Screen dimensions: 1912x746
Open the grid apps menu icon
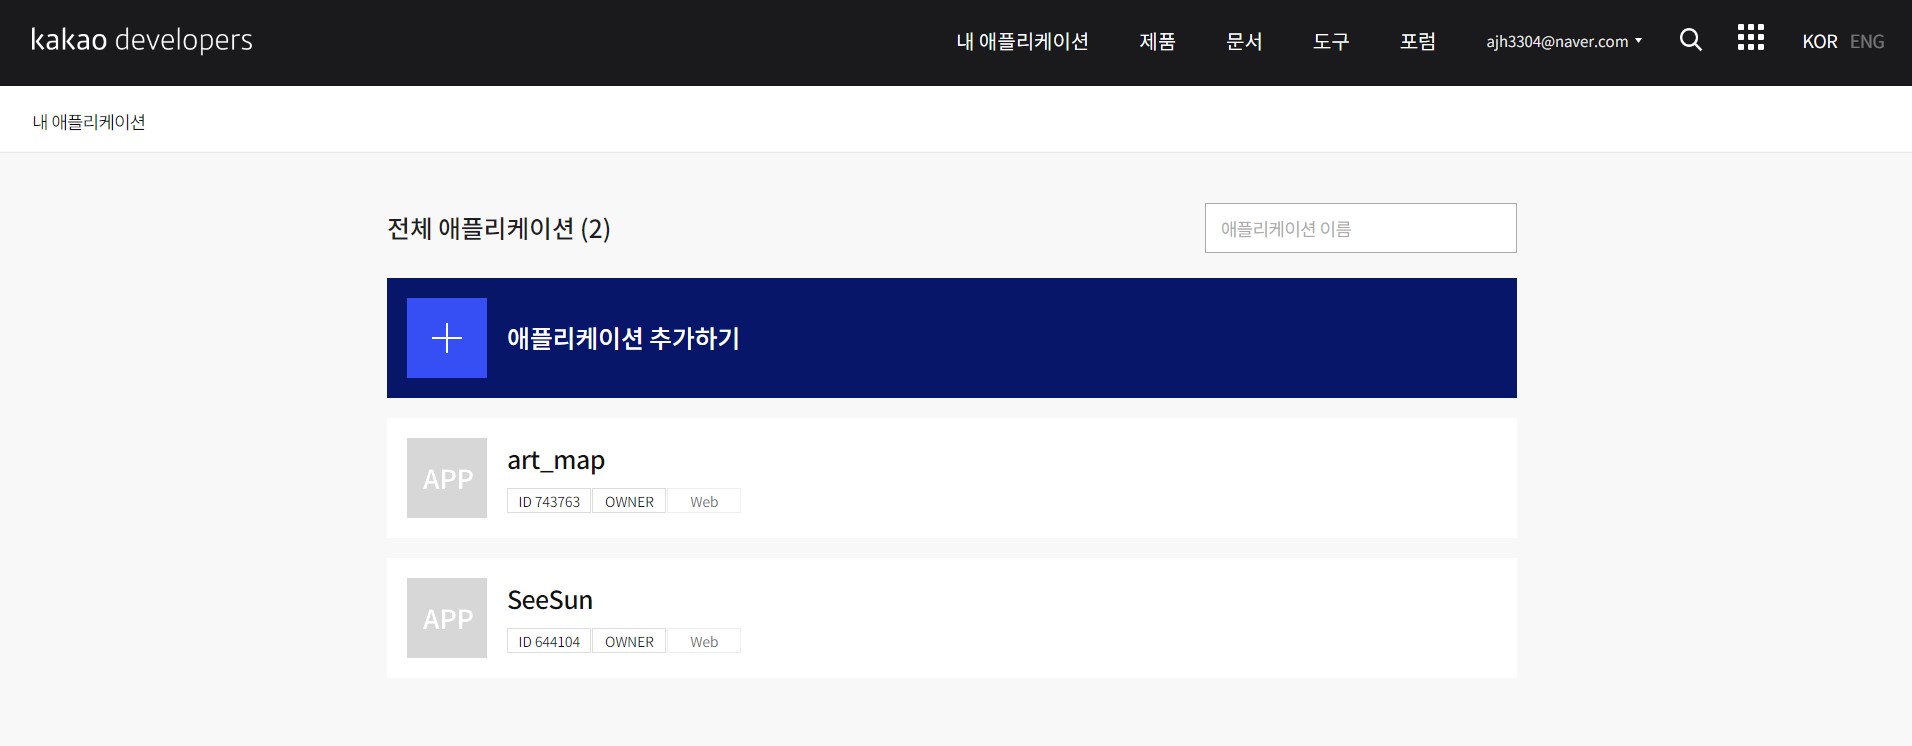pyautogui.click(x=1750, y=38)
